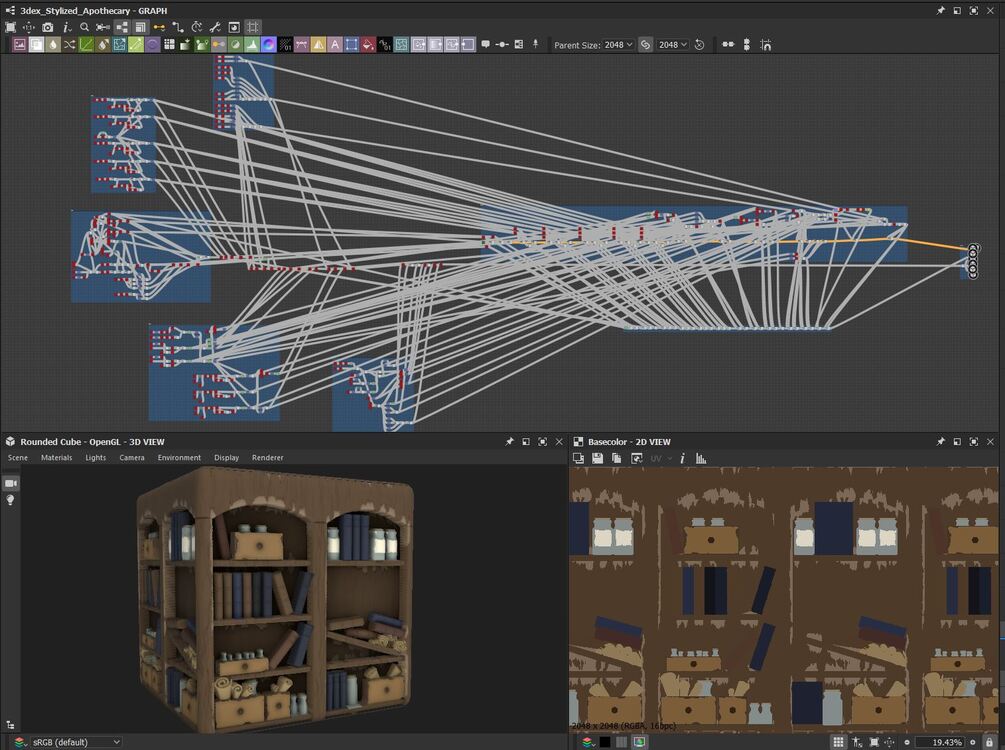The height and width of the screenshot is (750, 1005).
Task: Fit image to 2D view button
Action: (874, 742)
